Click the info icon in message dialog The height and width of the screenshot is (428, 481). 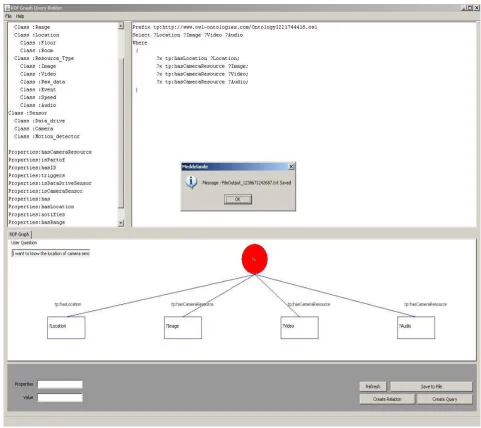coord(191,182)
